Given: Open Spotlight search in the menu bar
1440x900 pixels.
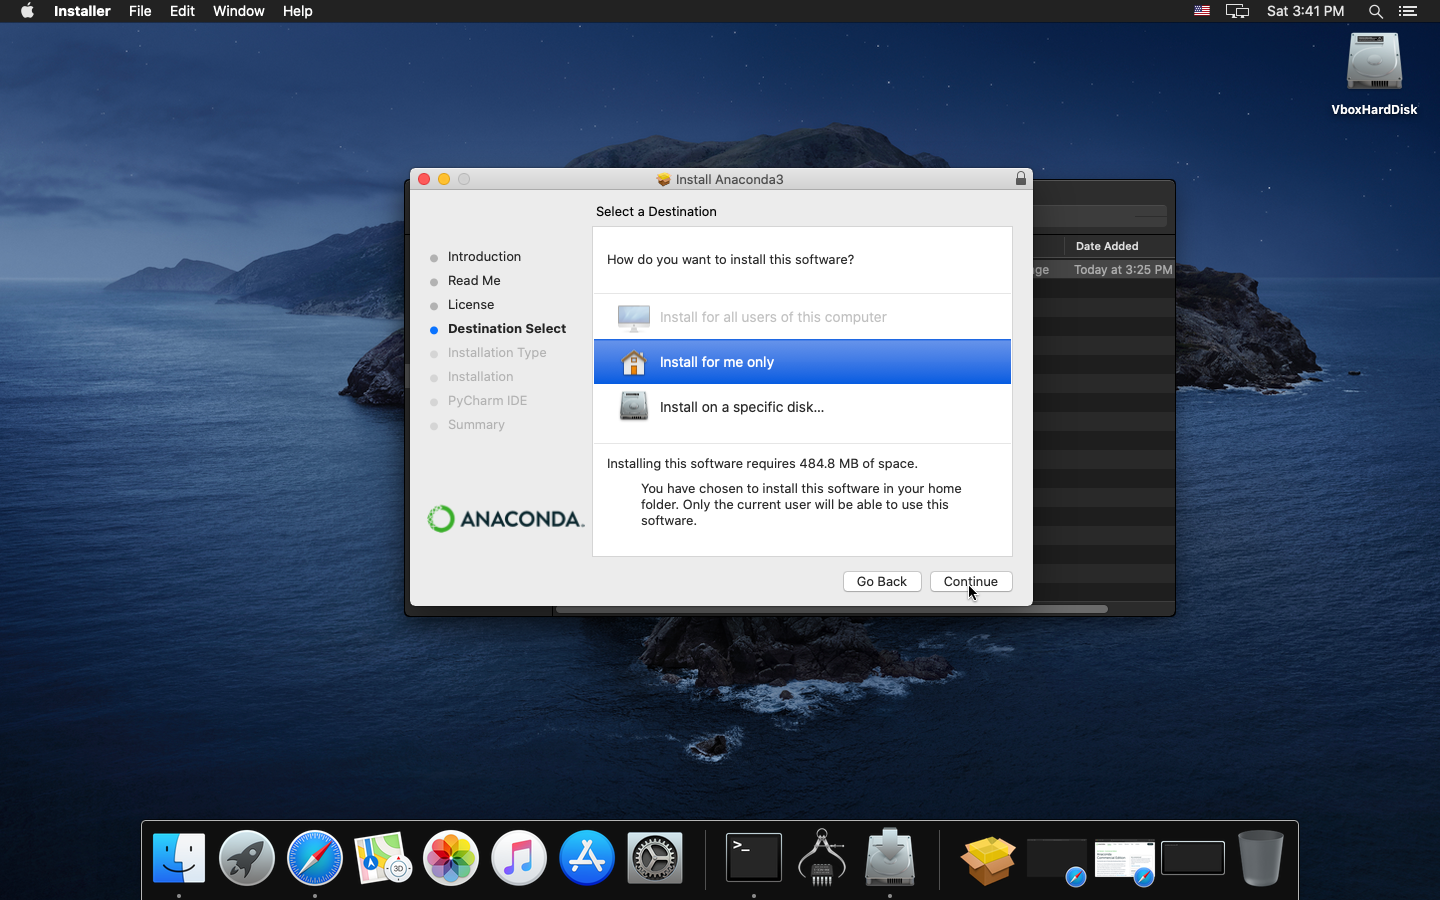Looking at the screenshot, I should 1376,11.
